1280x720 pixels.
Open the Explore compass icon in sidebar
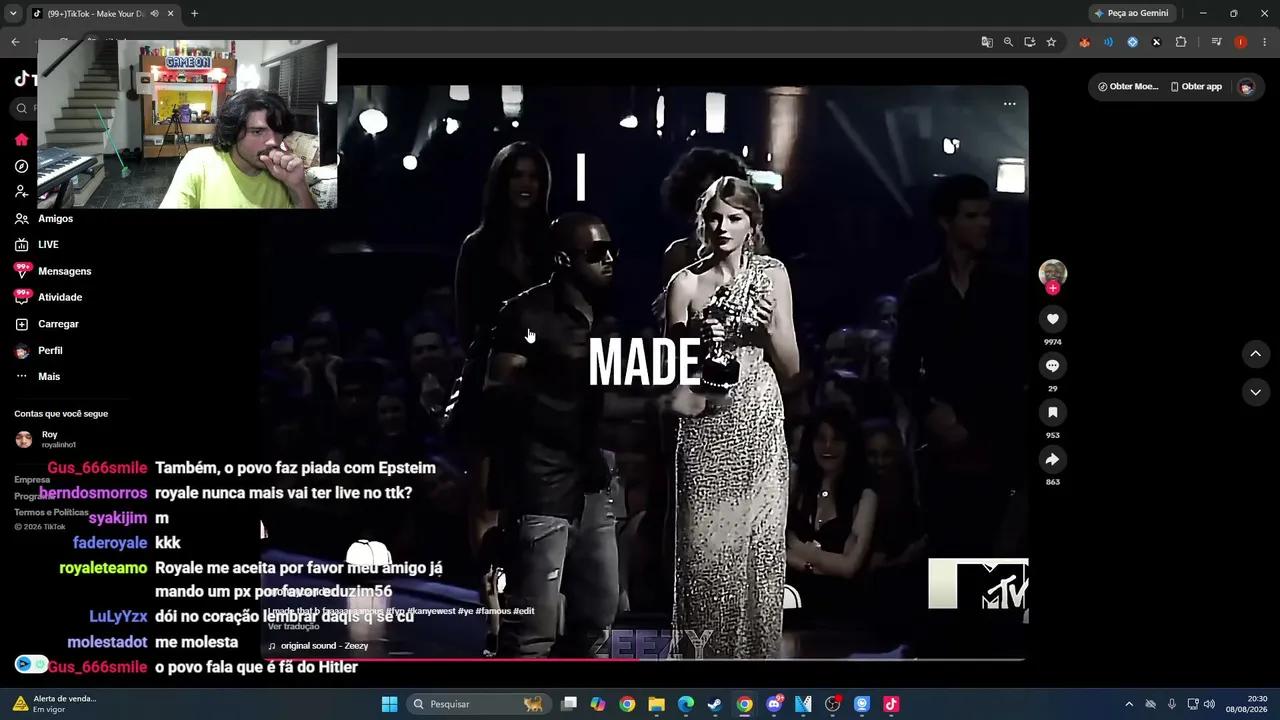21,166
